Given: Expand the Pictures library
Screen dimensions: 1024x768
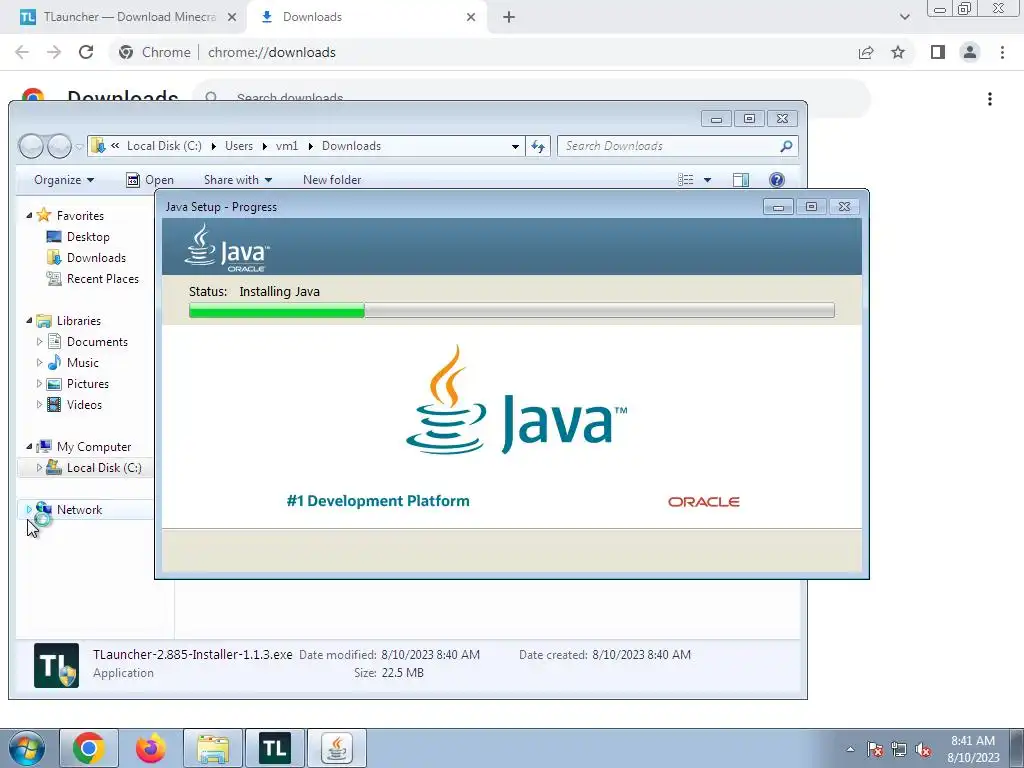Looking at the screenshot, I should (x=39, y=383).
